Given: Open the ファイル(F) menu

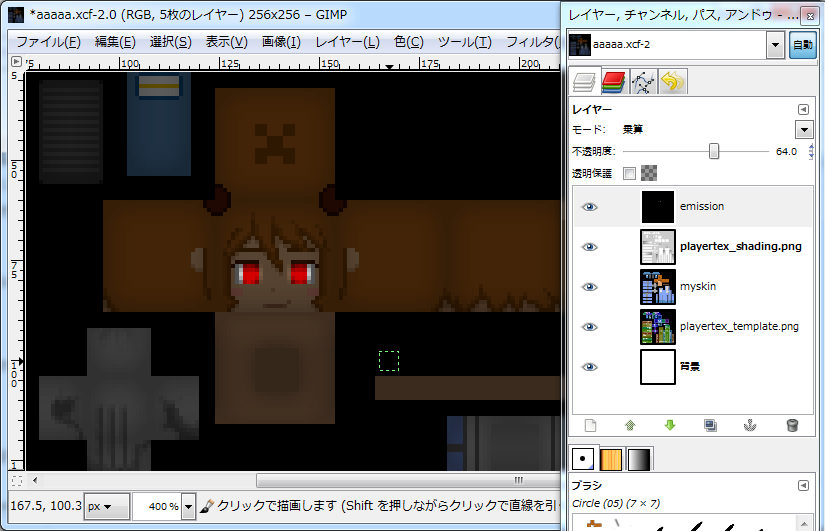Looking at the screenshot, I should coord(48,42).
